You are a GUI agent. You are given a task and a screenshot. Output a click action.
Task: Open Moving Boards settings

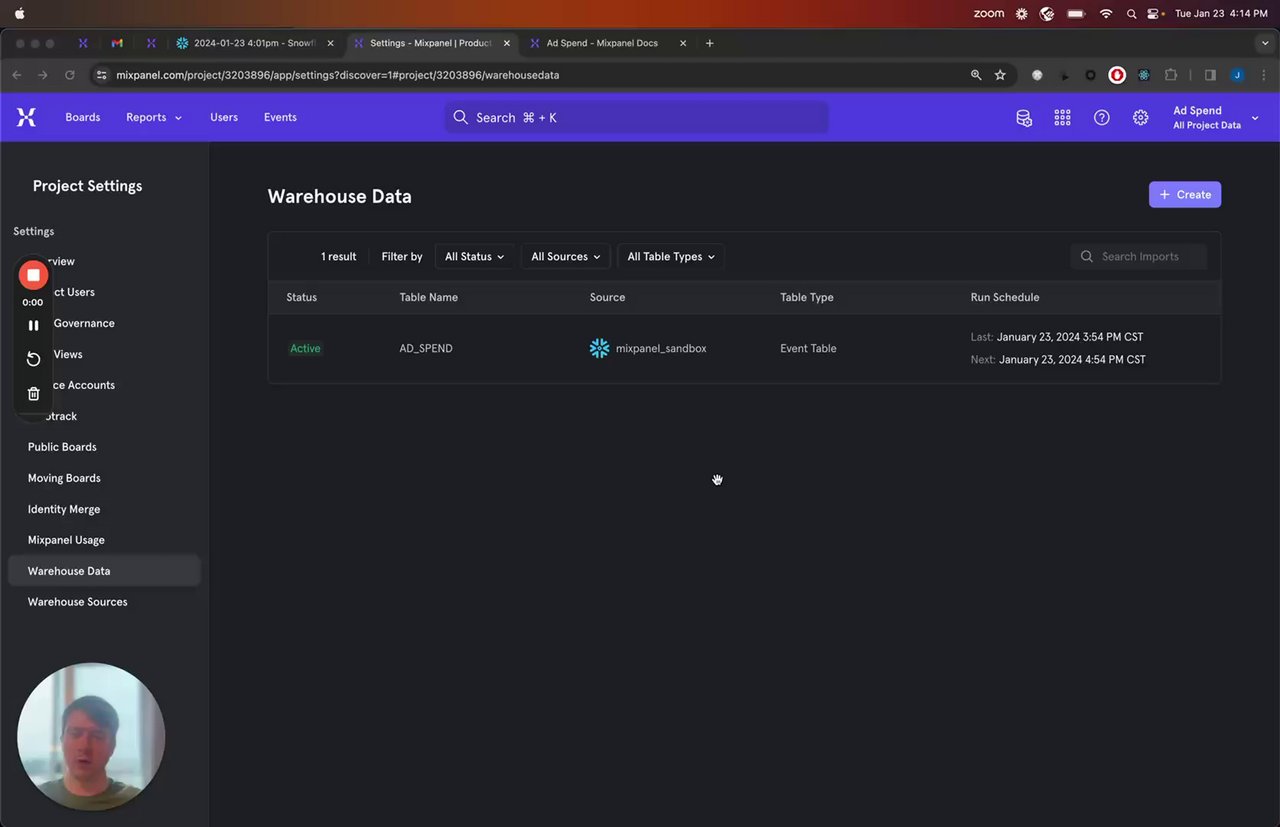click(x=64, y=478)
